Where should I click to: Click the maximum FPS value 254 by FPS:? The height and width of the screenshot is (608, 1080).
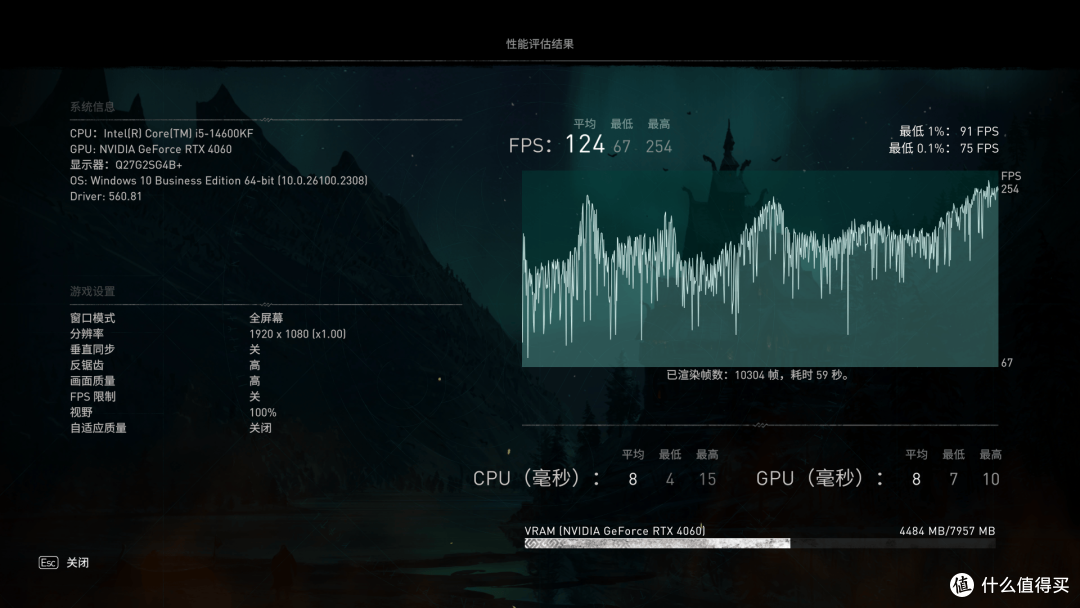(x=658, y=147)
